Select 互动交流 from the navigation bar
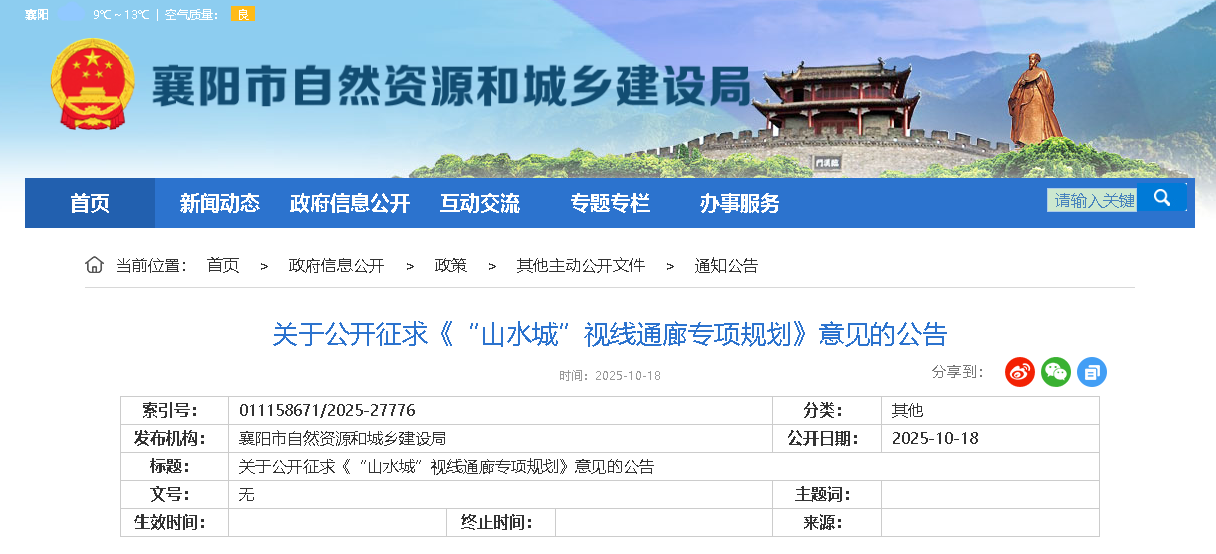Screen dimensions: 1216x554 [x=480, y=203]
